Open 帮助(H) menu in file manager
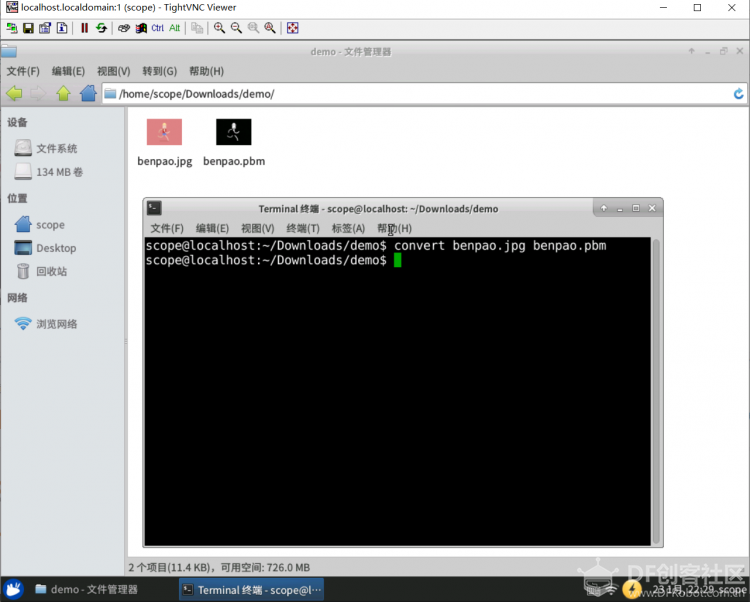The width and height of the screenshot is (750, 602). [x=206, y=71]
